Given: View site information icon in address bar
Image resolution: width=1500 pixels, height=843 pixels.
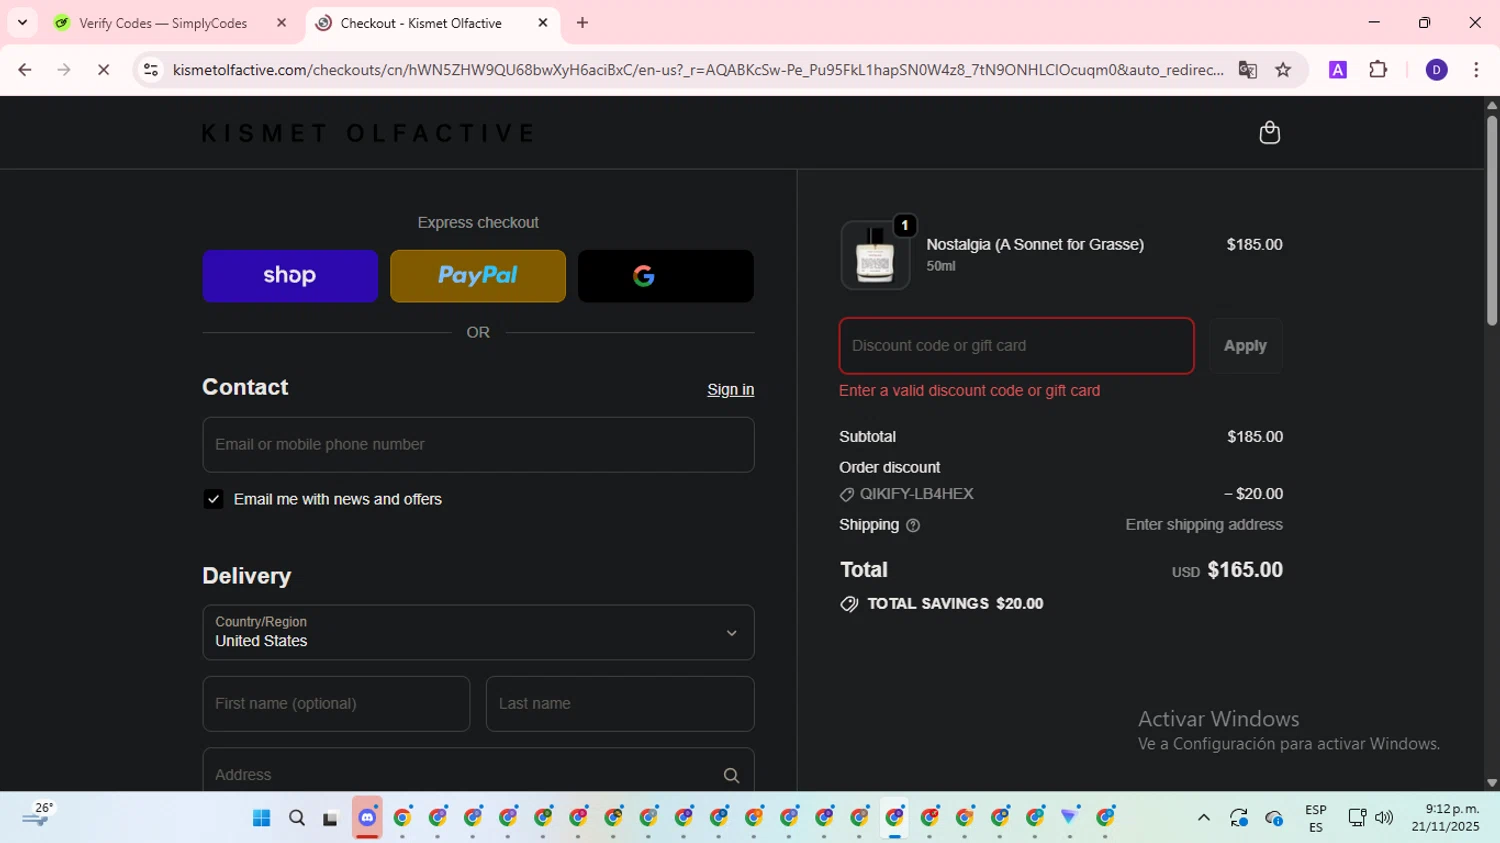Looking at the screenshot, I should tap(151, 70).
